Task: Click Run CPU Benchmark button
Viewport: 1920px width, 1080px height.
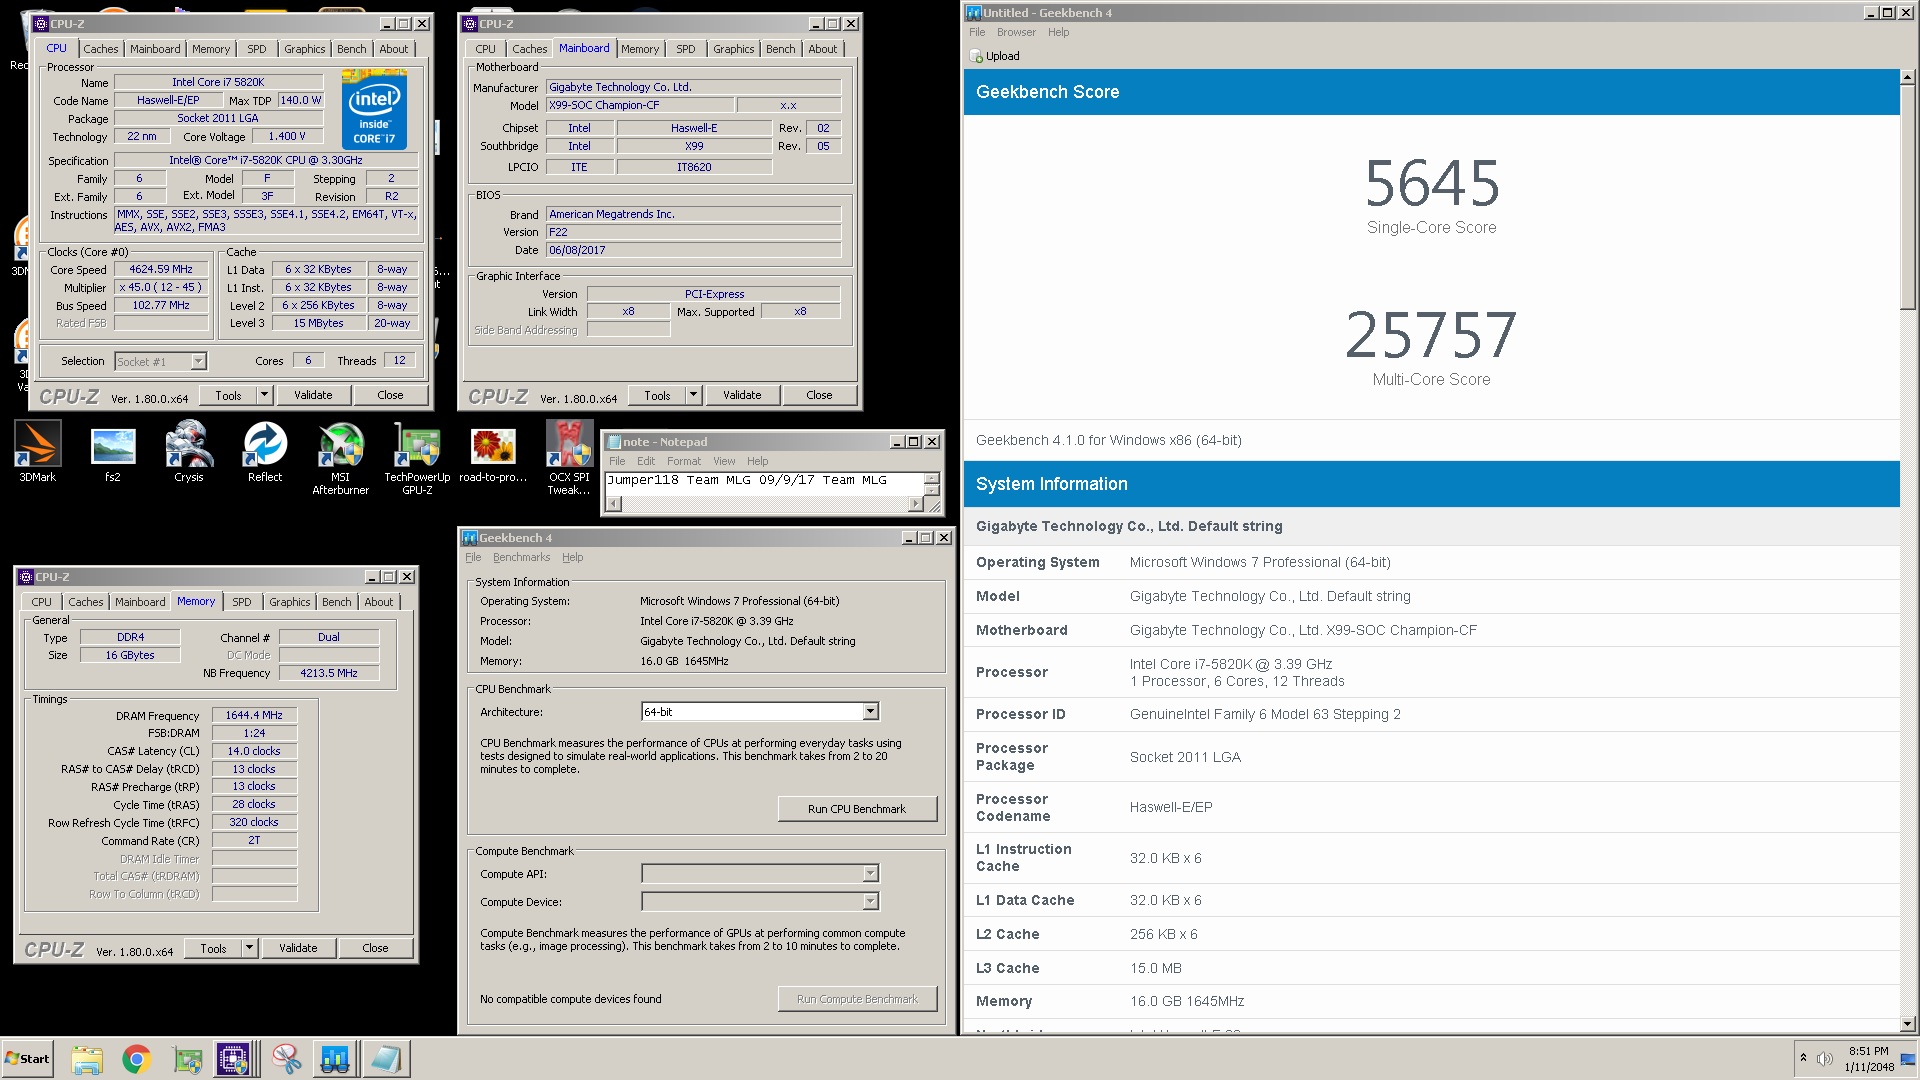Action: (x=857, y=809)
